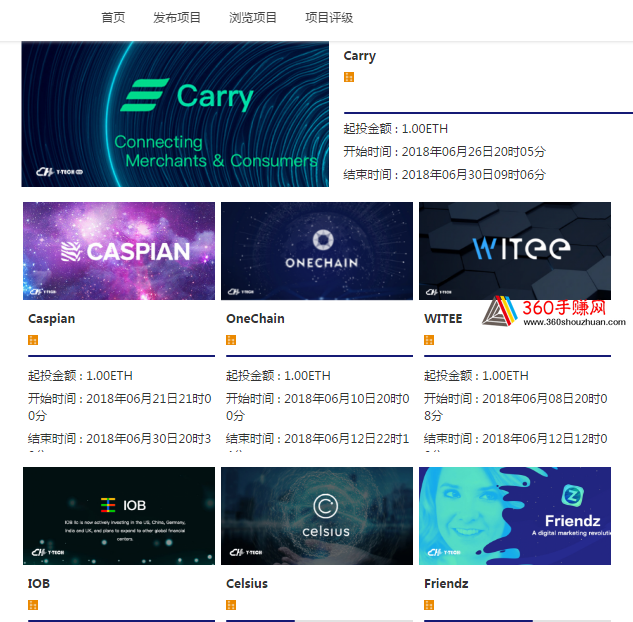Image resolution: width=633 pixels, height=622 pixels.
Task: Open the 发布项目 menu item
Action: click(x=177, y=18)
